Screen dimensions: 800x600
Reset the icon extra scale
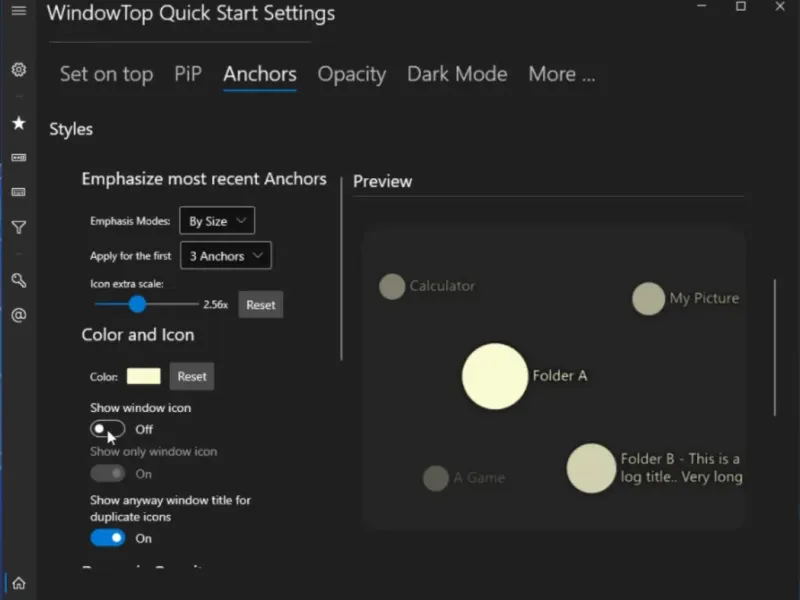click(x=260, y=305)
